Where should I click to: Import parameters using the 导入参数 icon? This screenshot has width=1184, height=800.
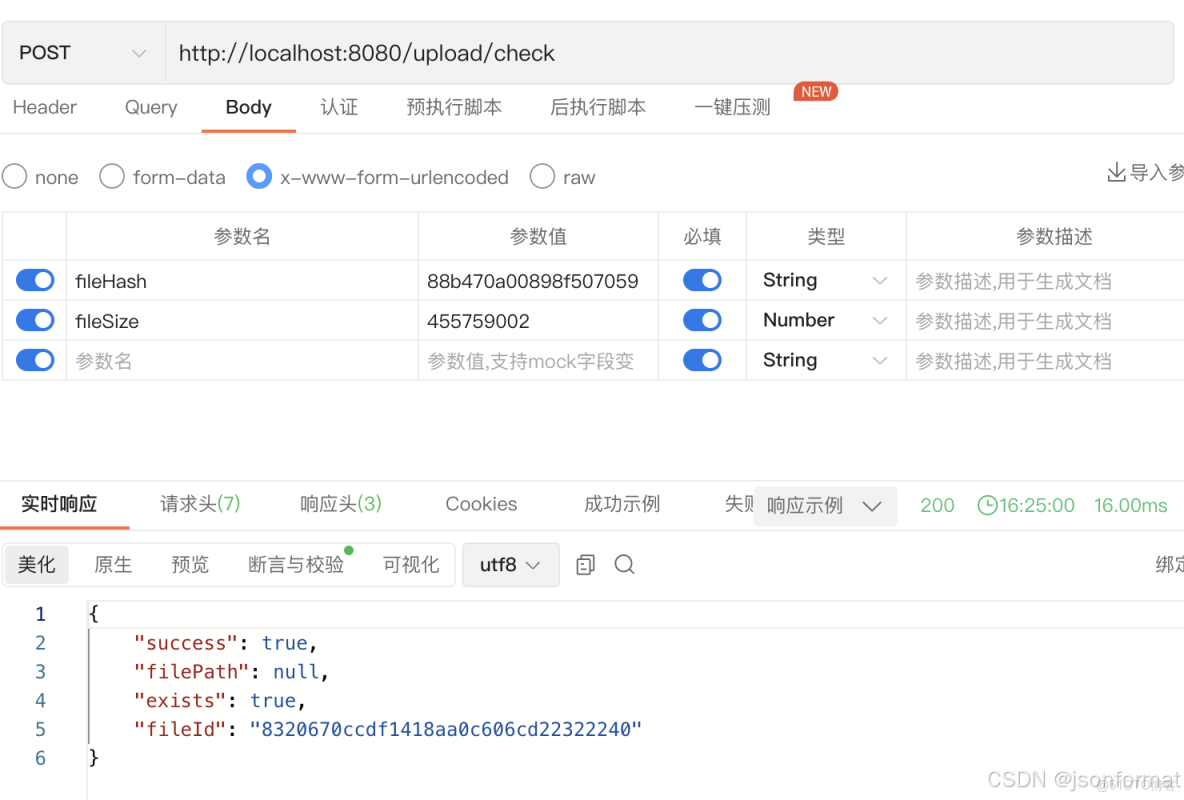point(1117,172)
